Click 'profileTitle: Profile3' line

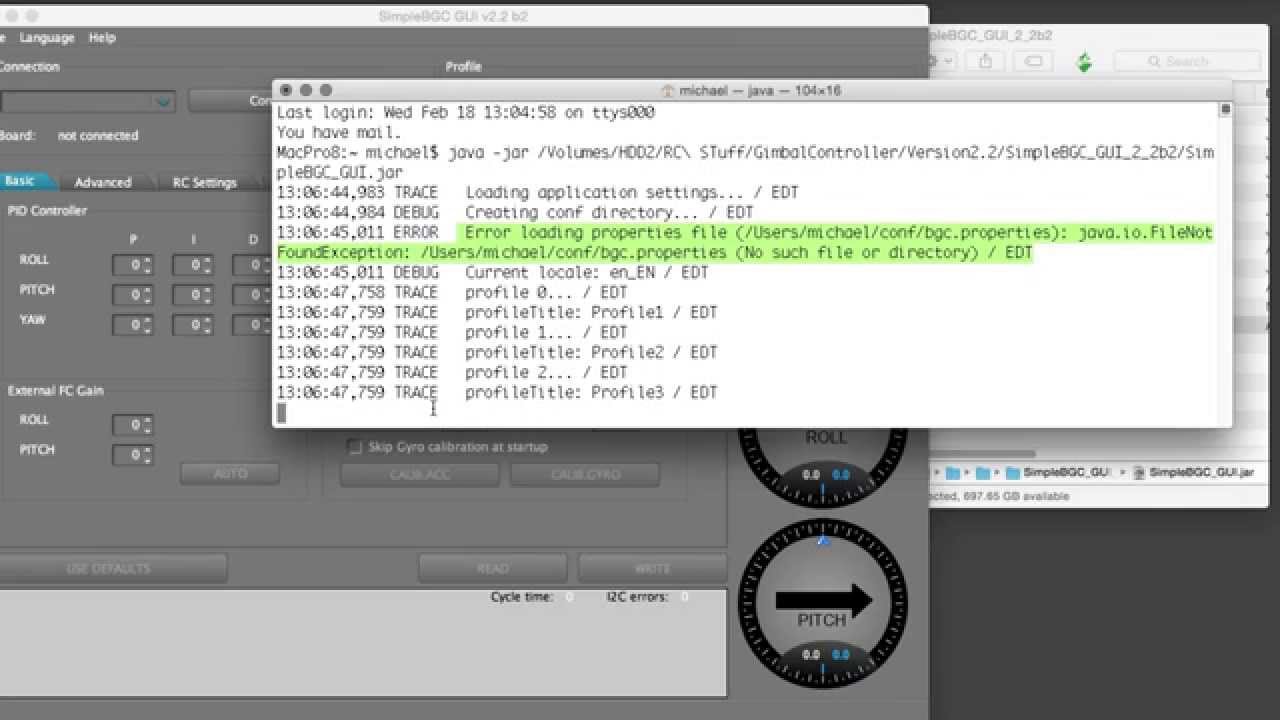[497, 392]
